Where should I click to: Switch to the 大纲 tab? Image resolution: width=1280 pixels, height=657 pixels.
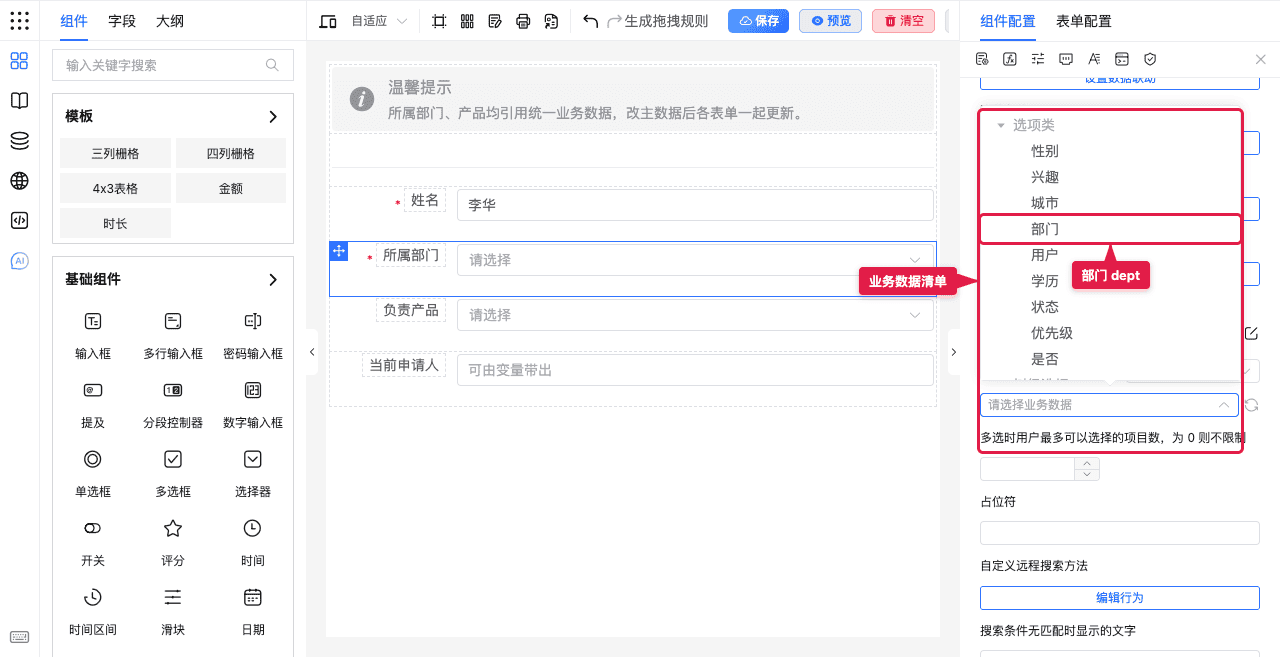point(170,21)
